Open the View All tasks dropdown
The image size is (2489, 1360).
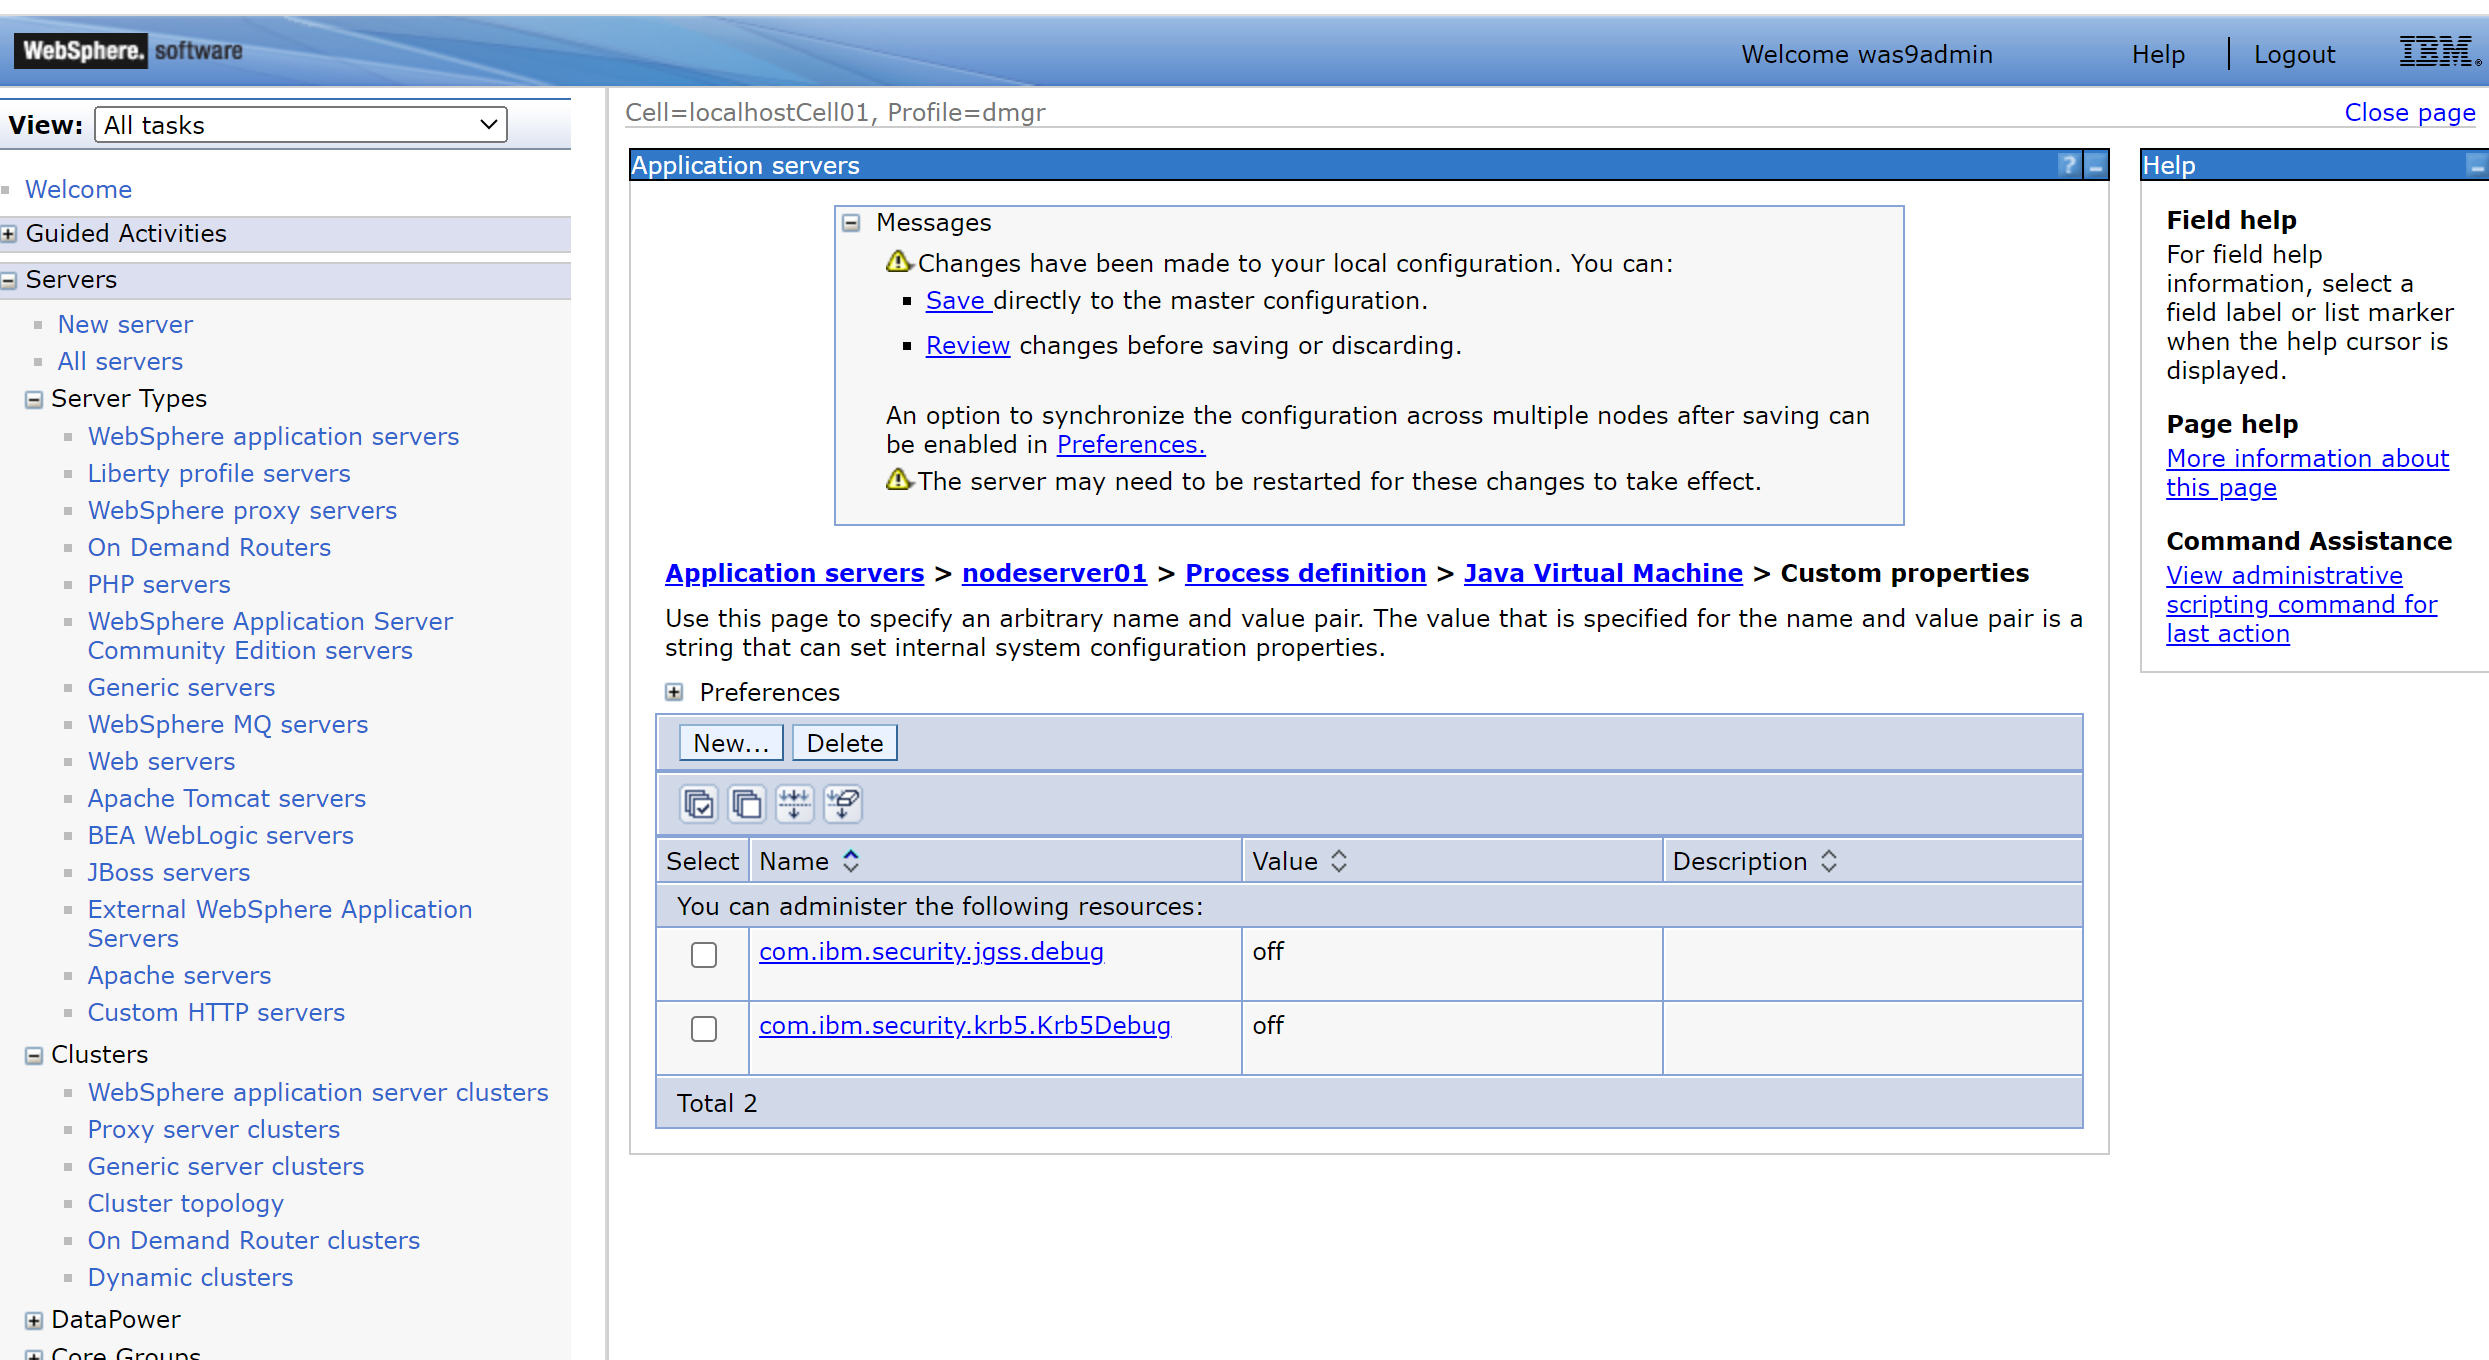tap(301, 125)
